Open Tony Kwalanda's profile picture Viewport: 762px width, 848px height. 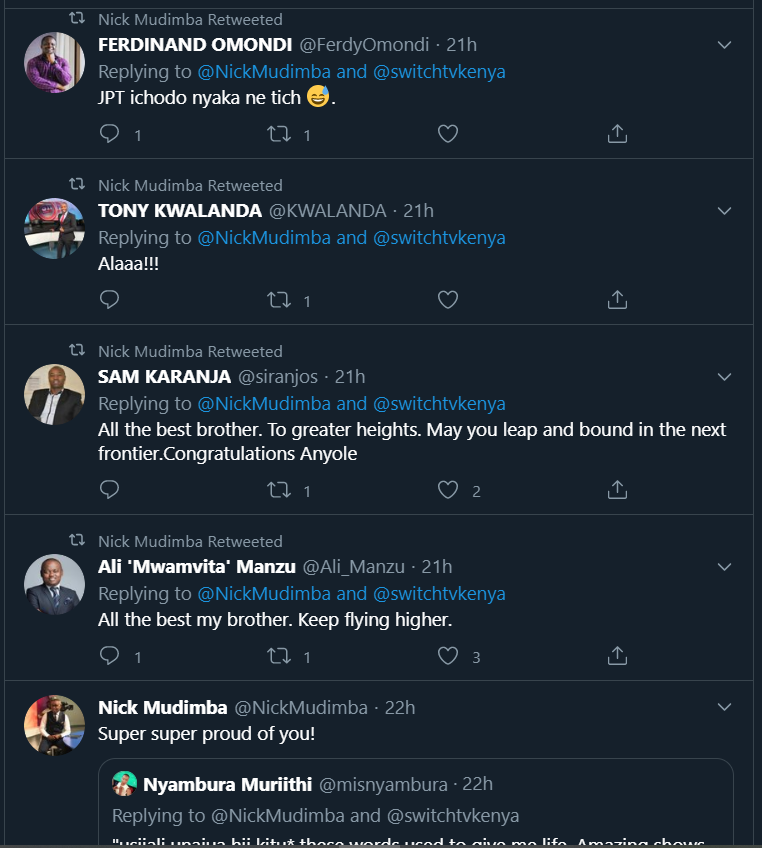coord(54,229)
